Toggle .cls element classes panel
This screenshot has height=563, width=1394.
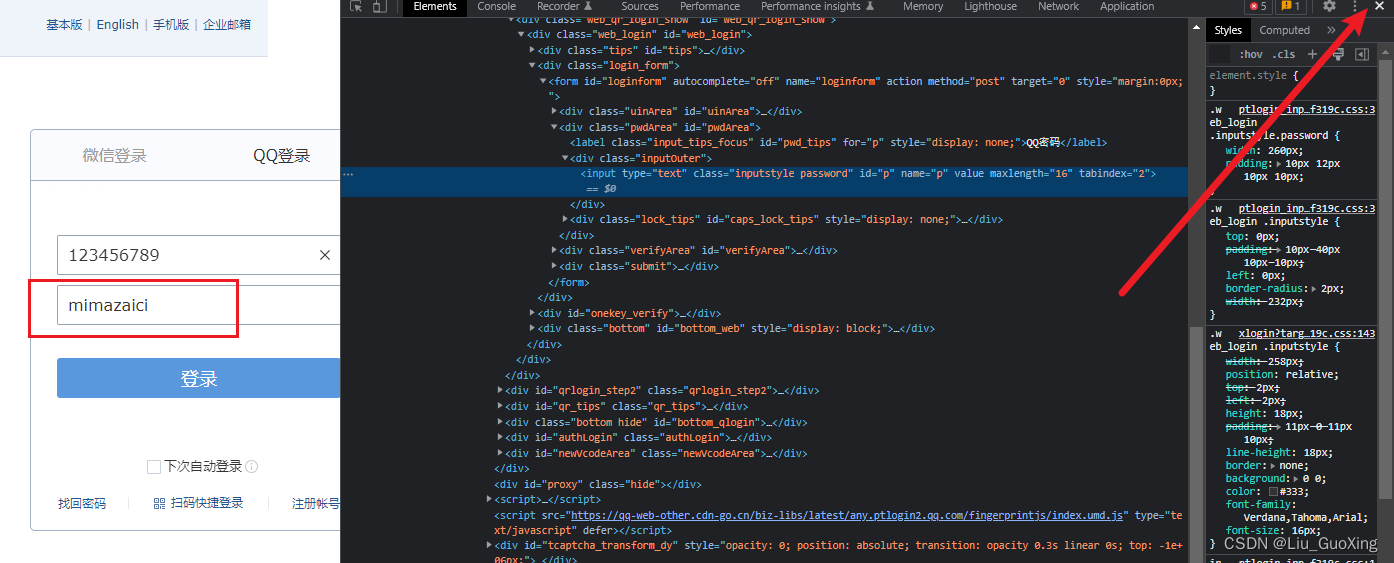tap(1284, 54)
